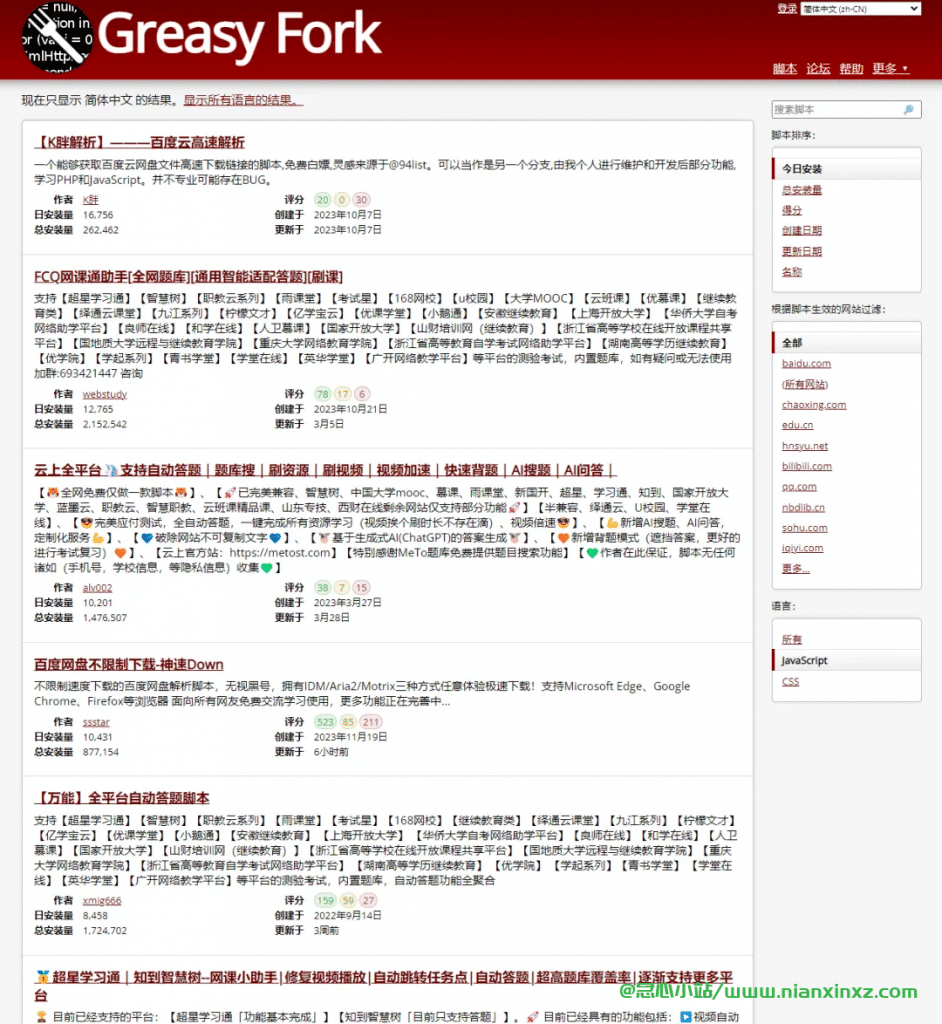This screenshot has height=1024, width=942.
Task: Click the creation date 2022年9月14日
Action: 348,916
